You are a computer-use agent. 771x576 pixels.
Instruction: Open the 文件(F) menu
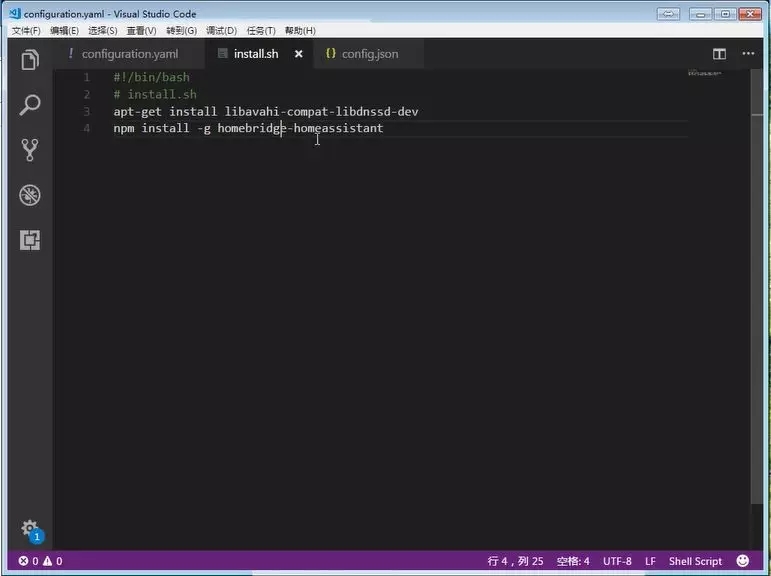click(x=26, y=31)
